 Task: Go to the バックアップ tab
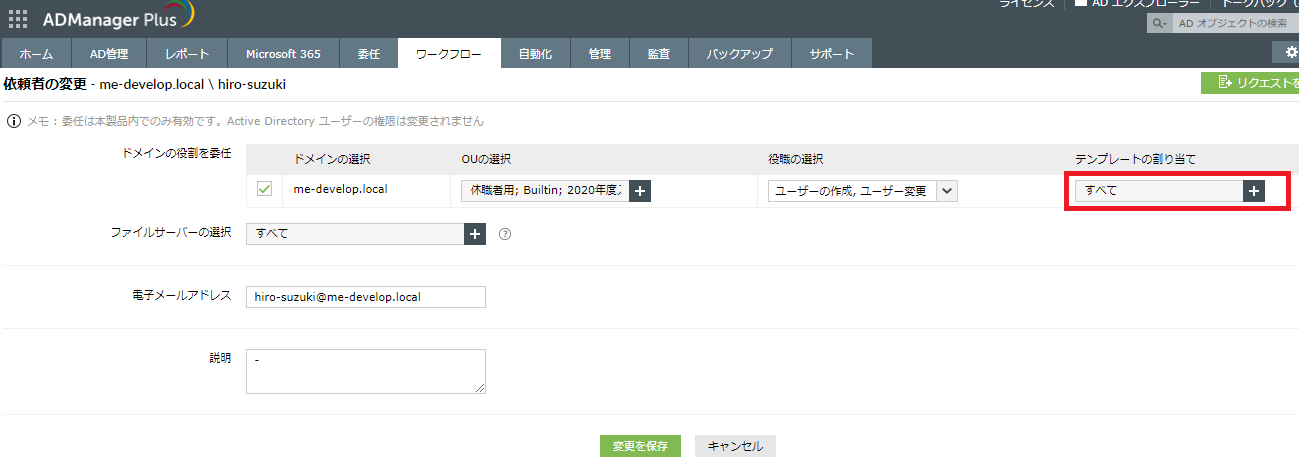coord(740,54)
